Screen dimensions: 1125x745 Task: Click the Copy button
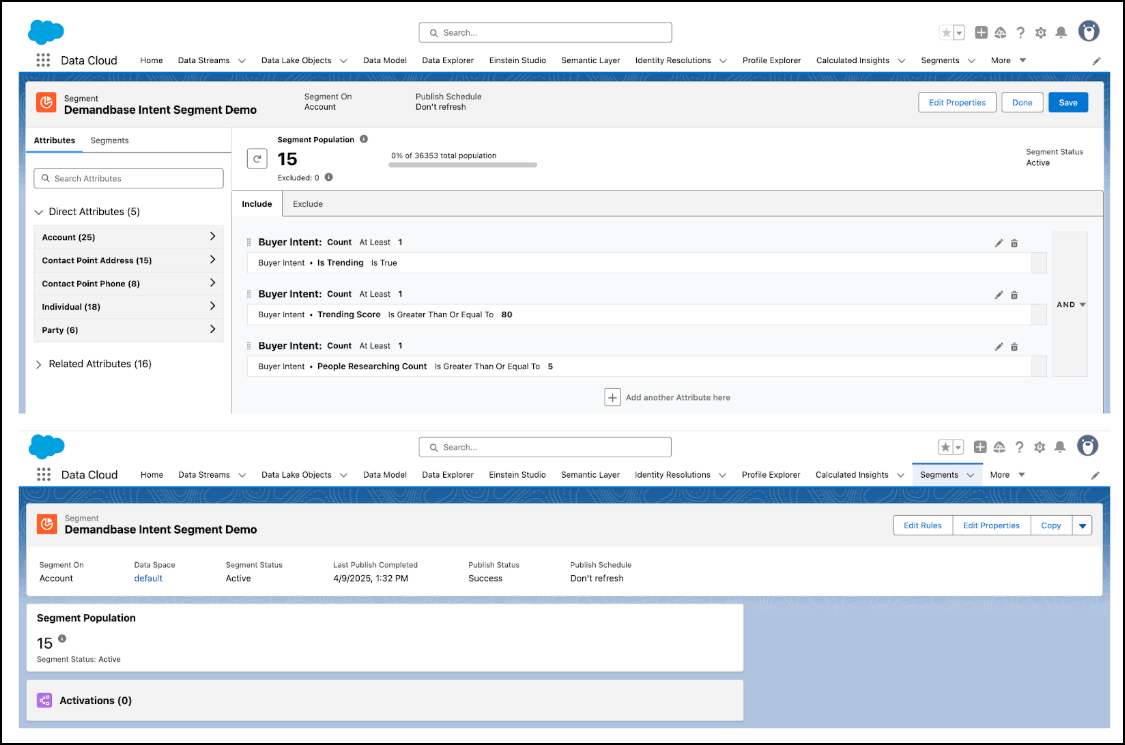coord(1051,525)
